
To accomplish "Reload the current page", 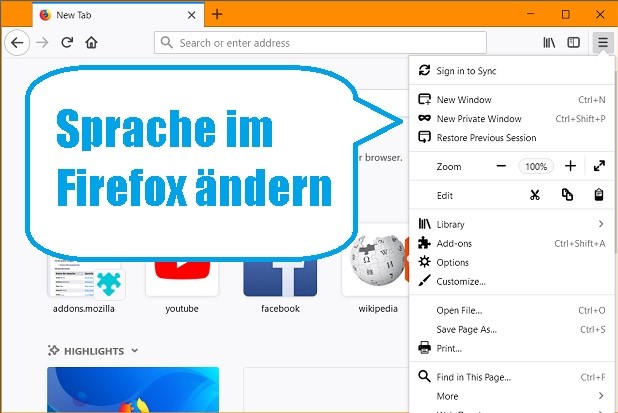I will click(x=67, y=43).
